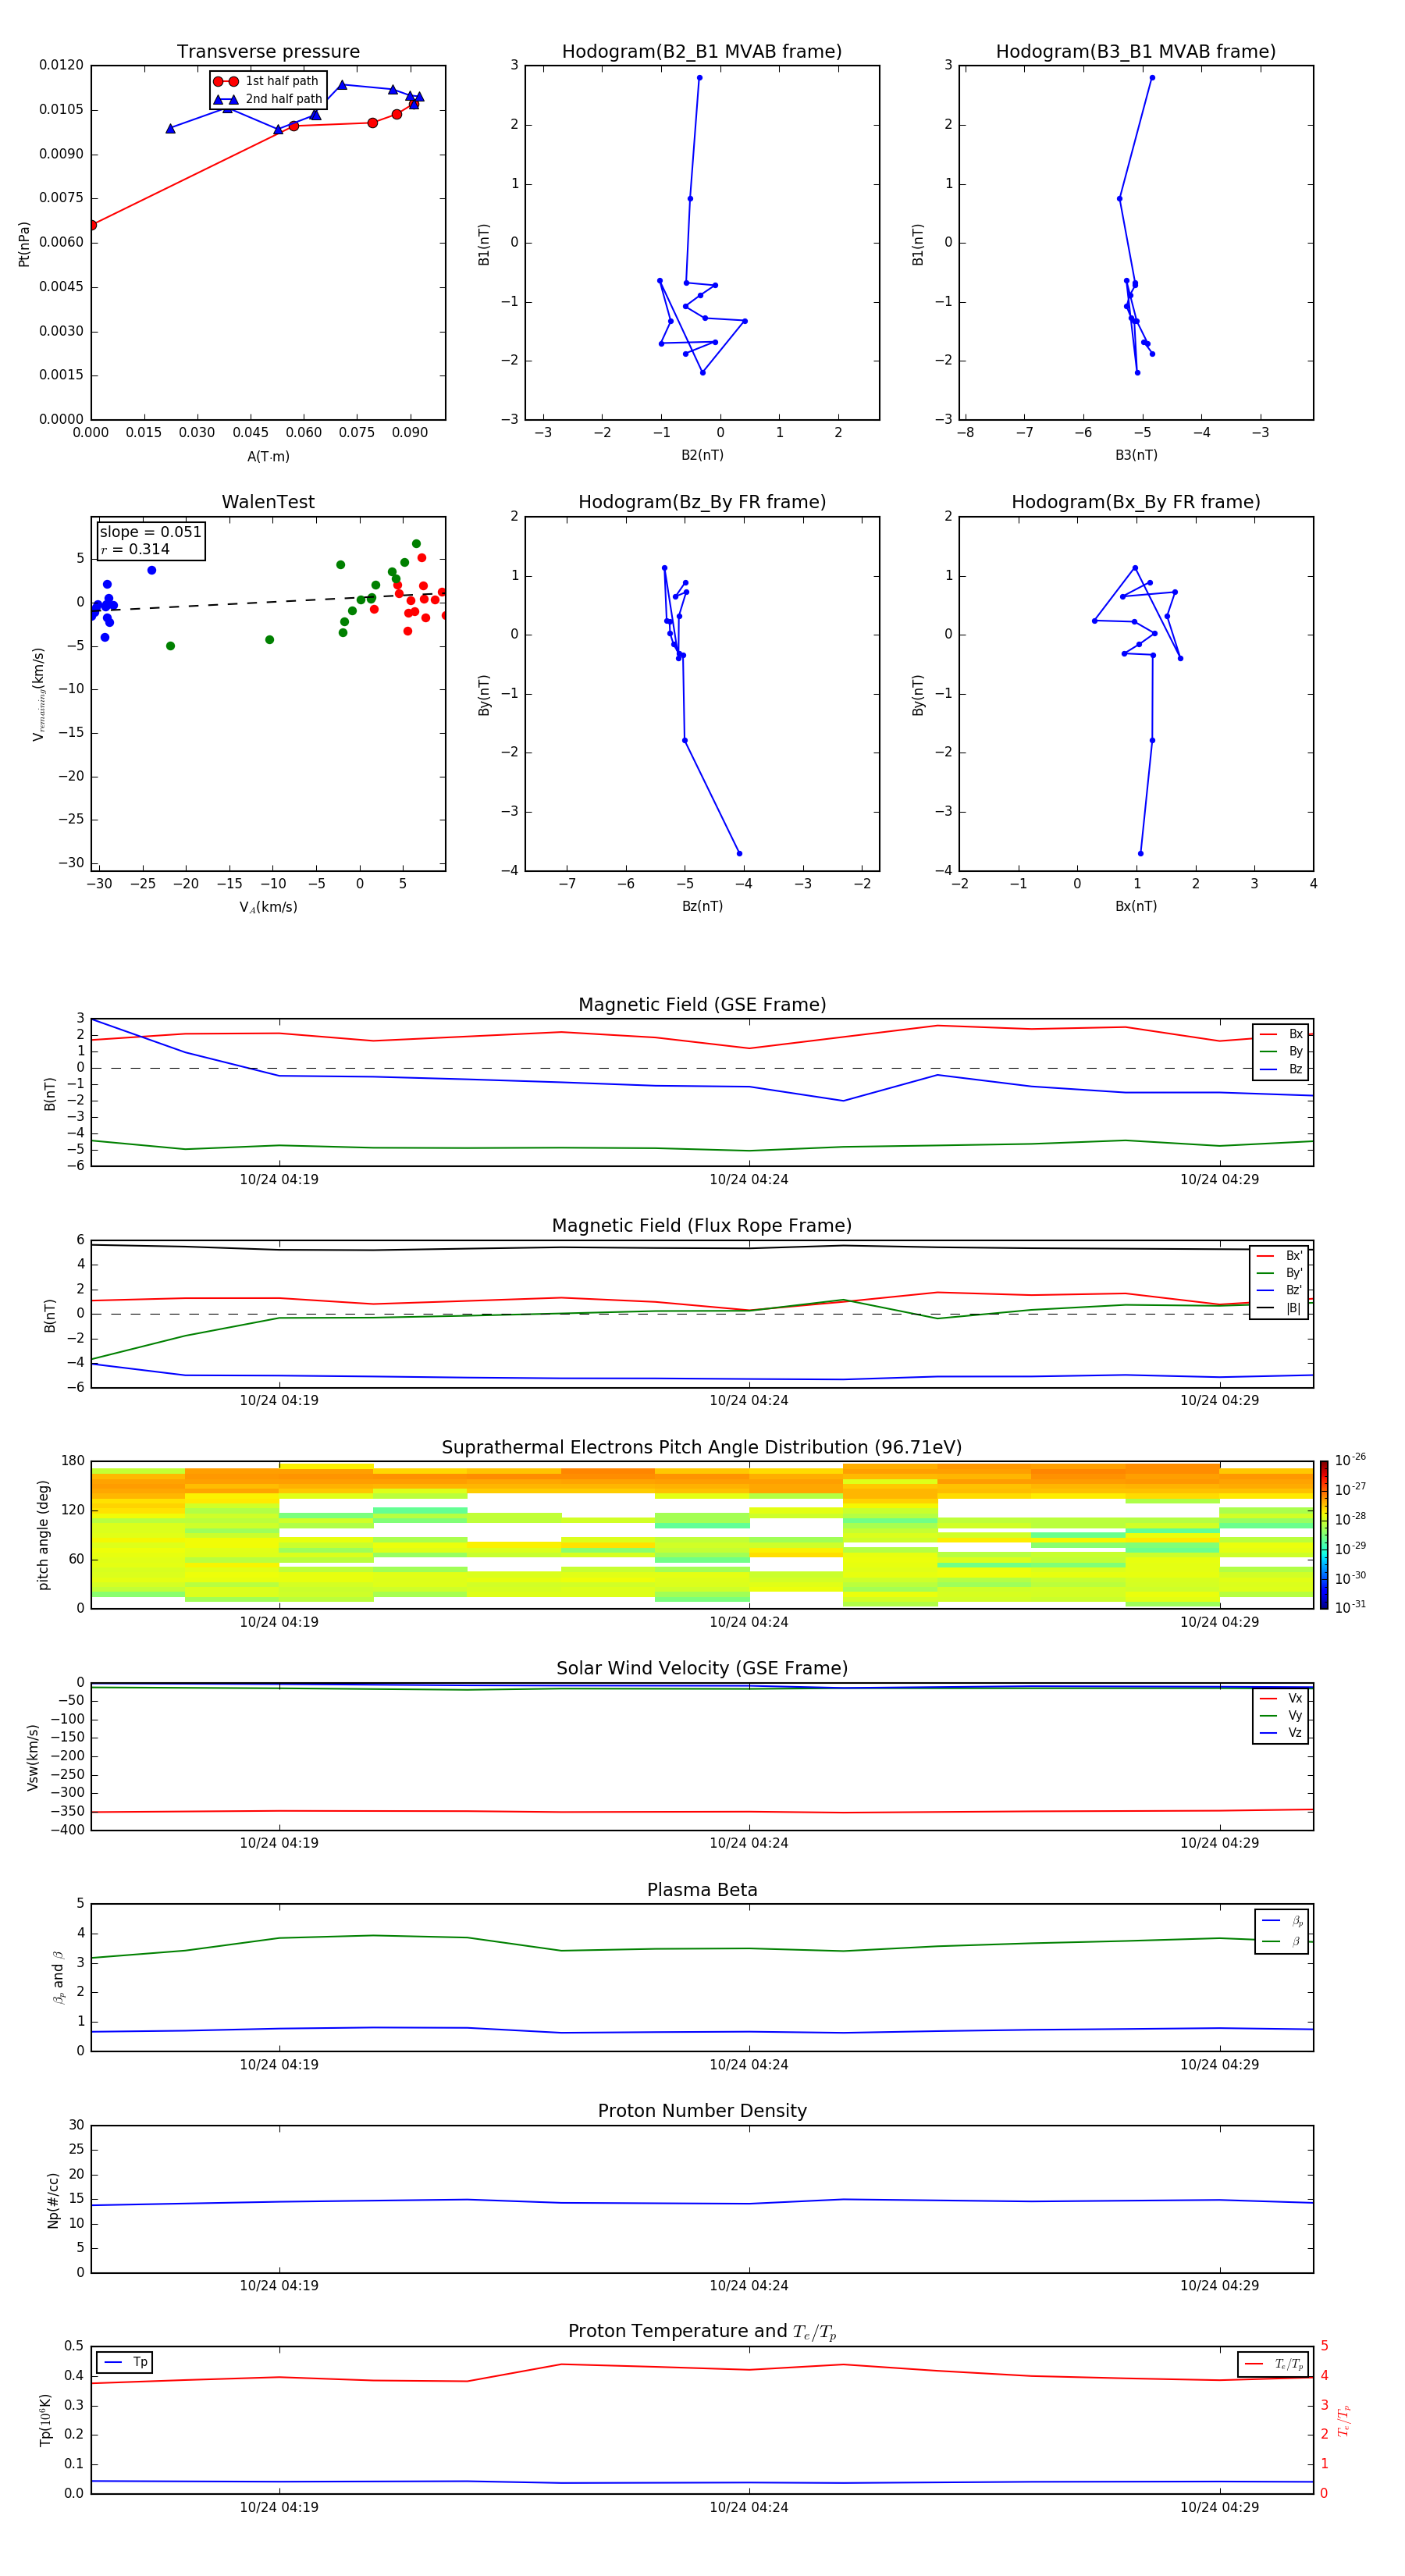
Task: Click the V_remaining(km/s) y-axis label
Action: point(38,694)
